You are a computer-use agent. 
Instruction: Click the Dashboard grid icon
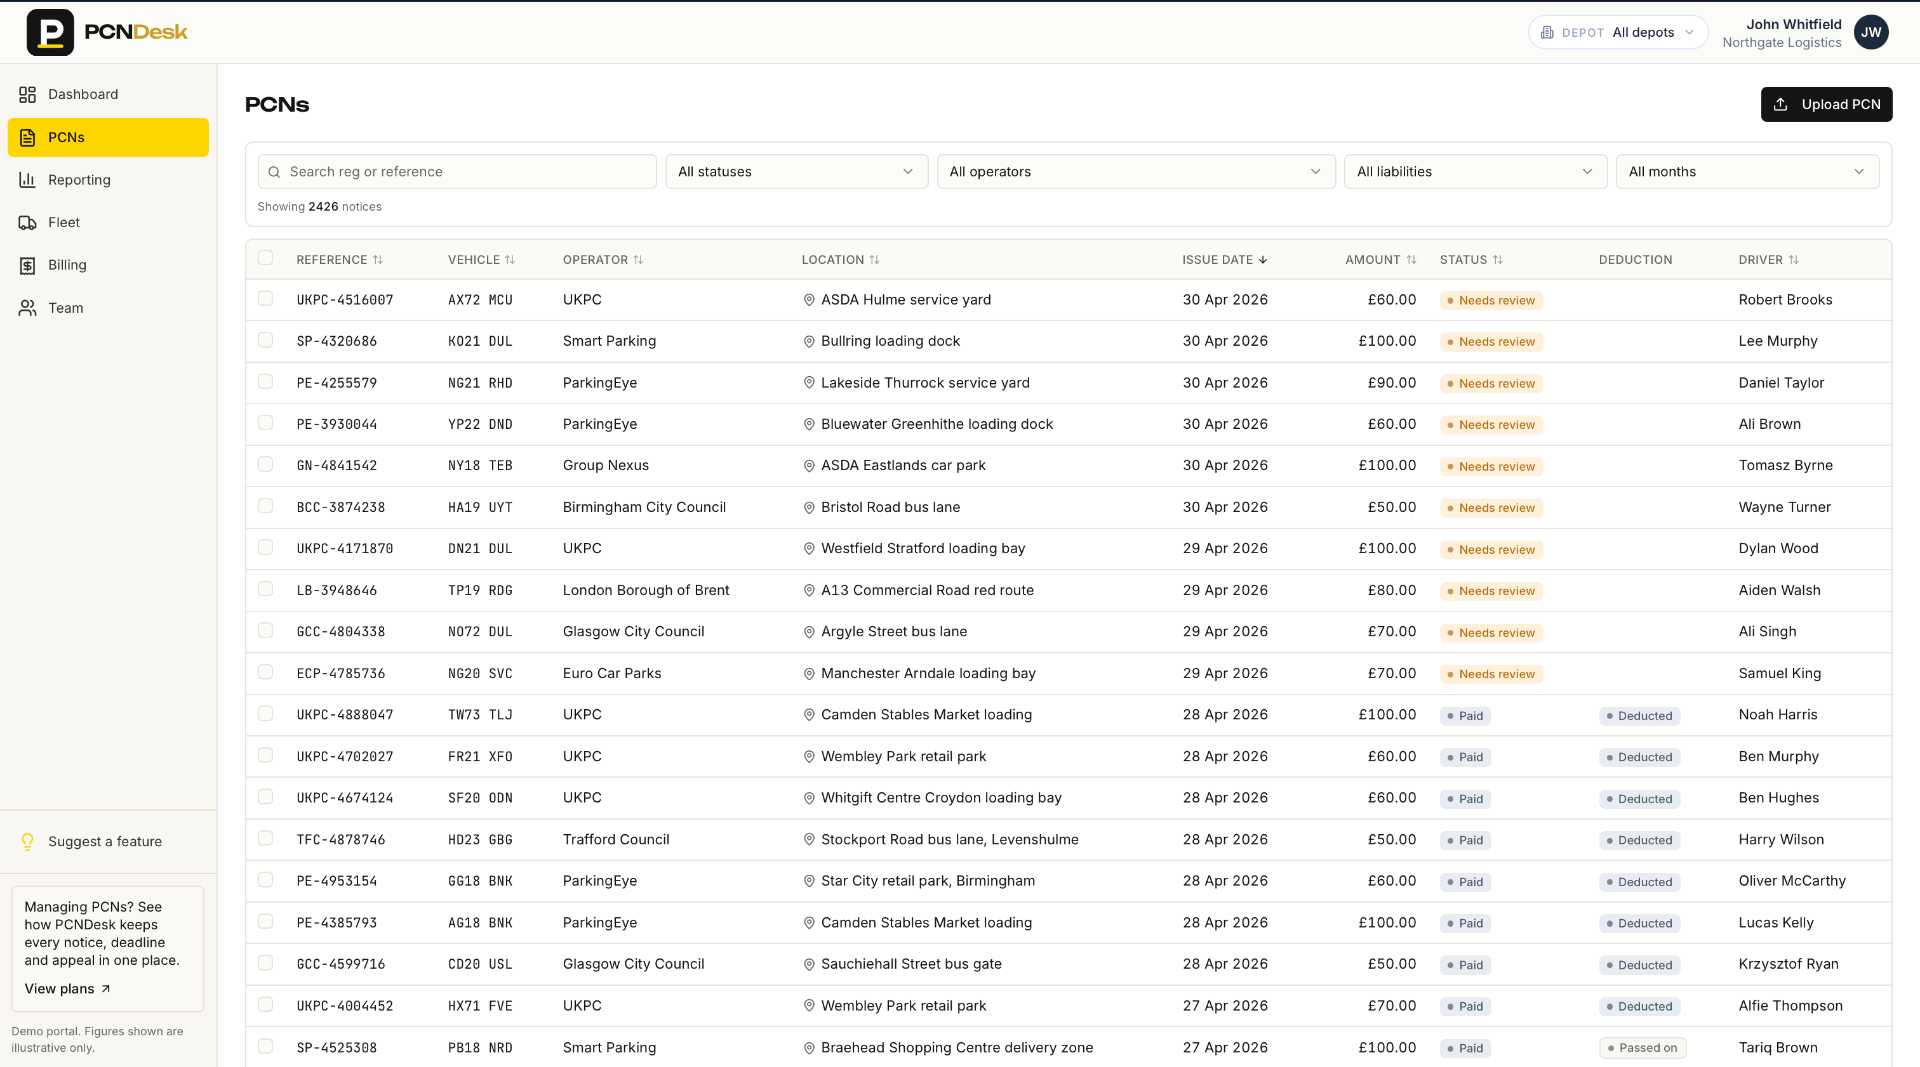tap(28, 94)
